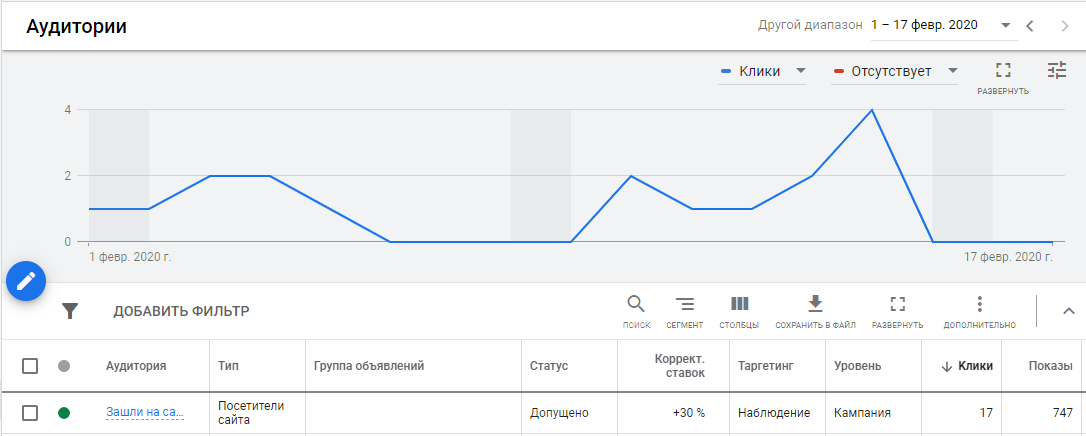
Task: Check the select-all header checkbox
Action: pyautogui.click(x=30, y=366)
